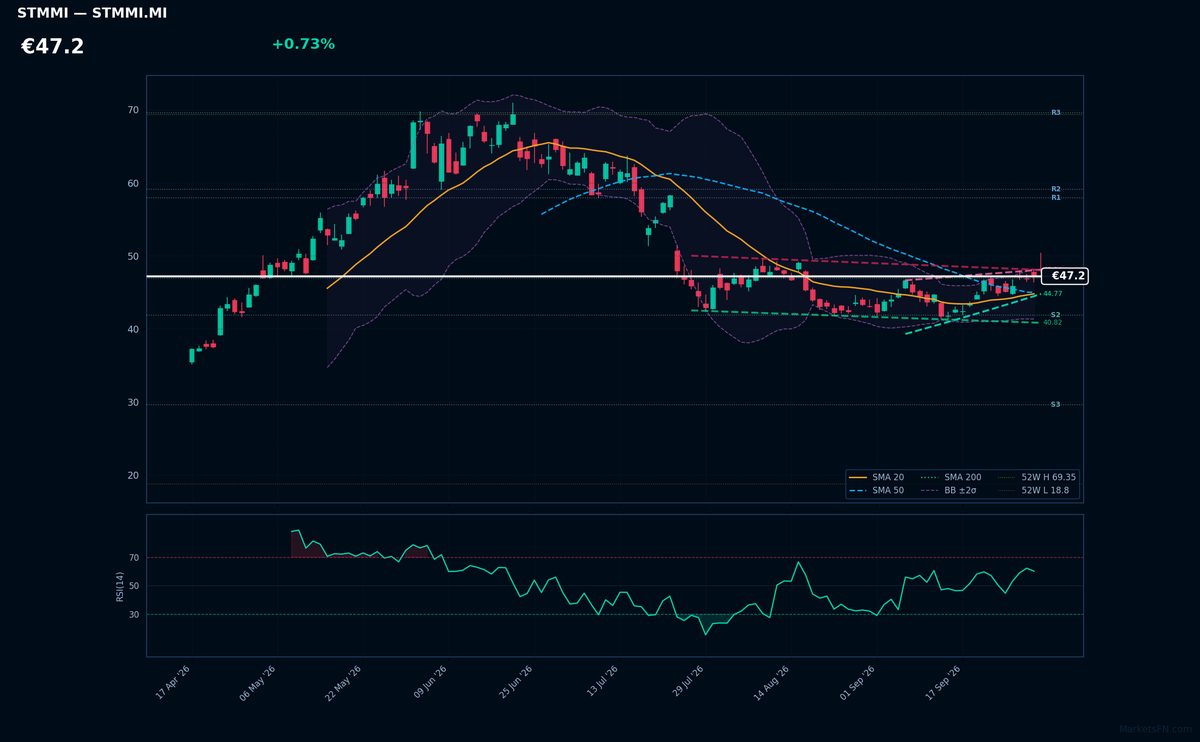Click the S2 support label
This screenshot has width=1200, height=742.
coord(1055,315)
